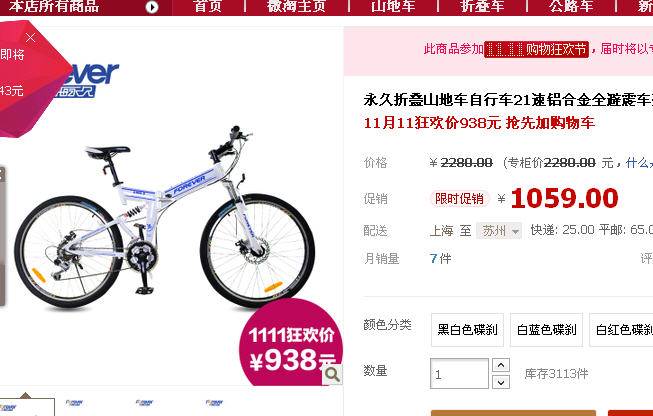
Task: Click the second product thumbnail below image
Action: (74, 403)
